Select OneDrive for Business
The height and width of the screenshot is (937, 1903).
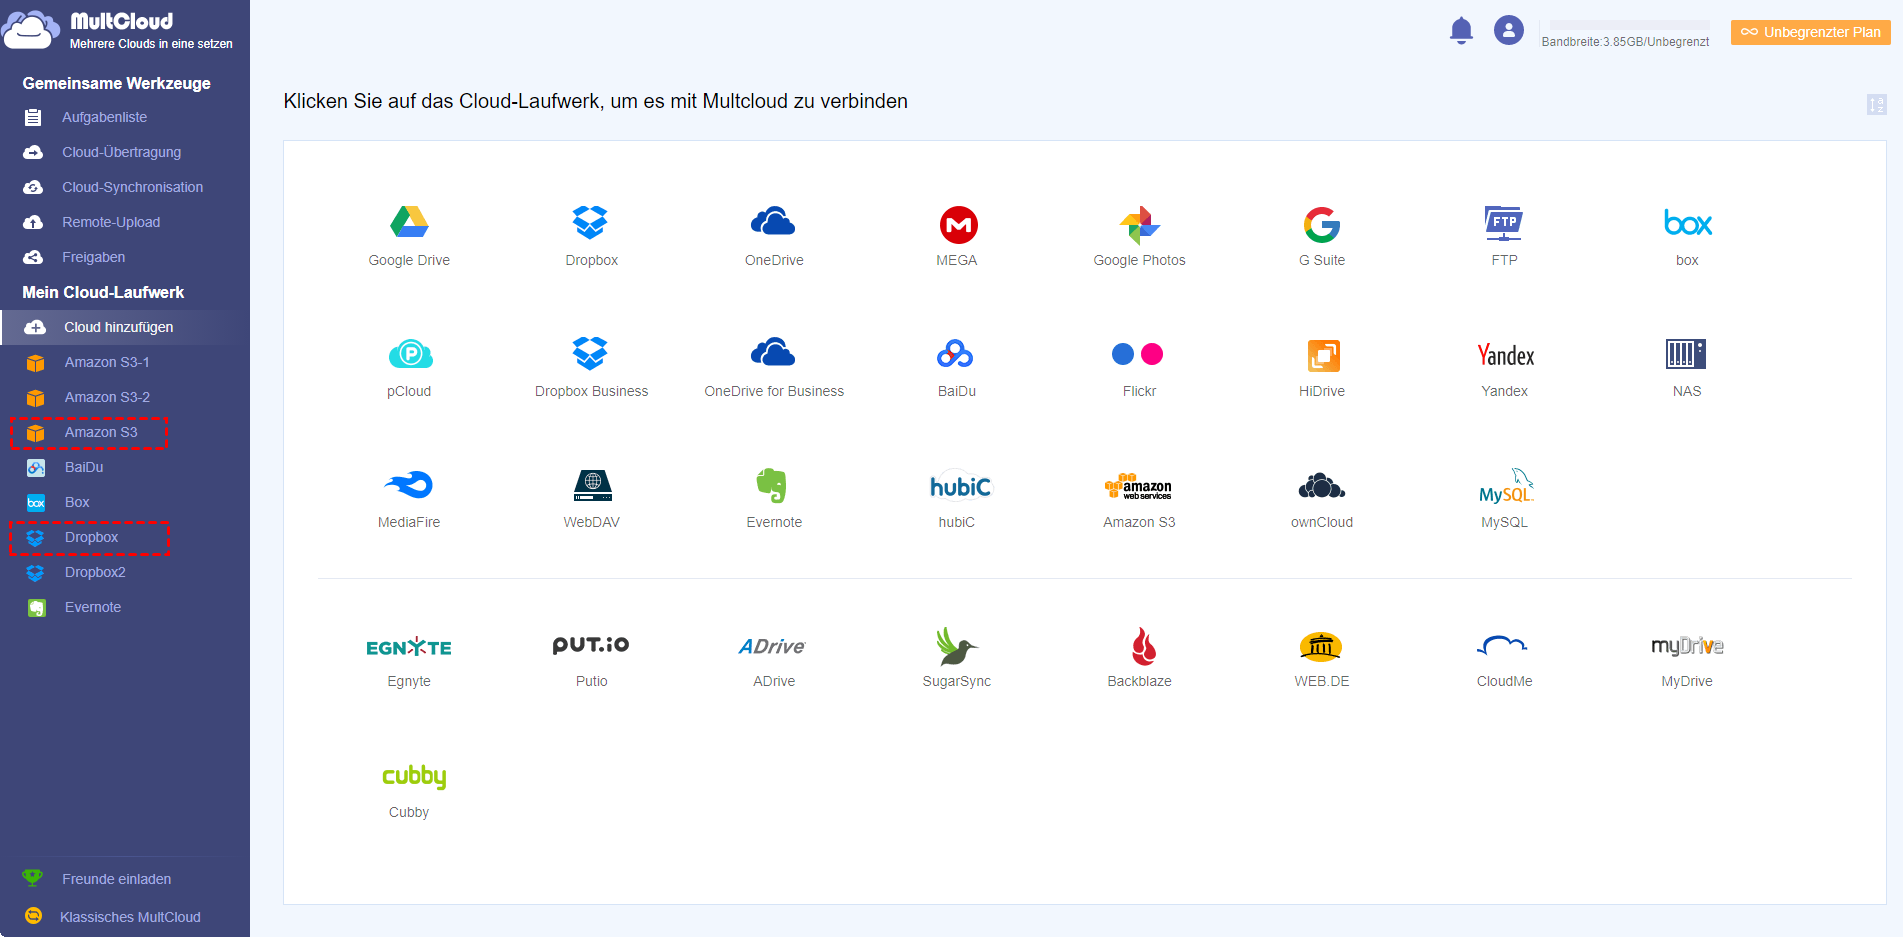click(x=774, y=367)
